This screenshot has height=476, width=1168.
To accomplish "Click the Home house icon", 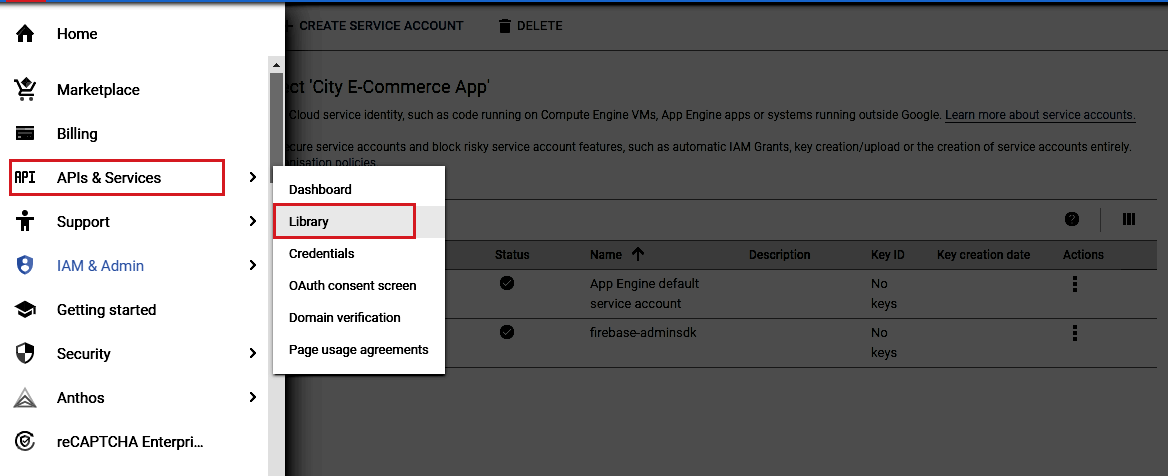I will (25, 34).
